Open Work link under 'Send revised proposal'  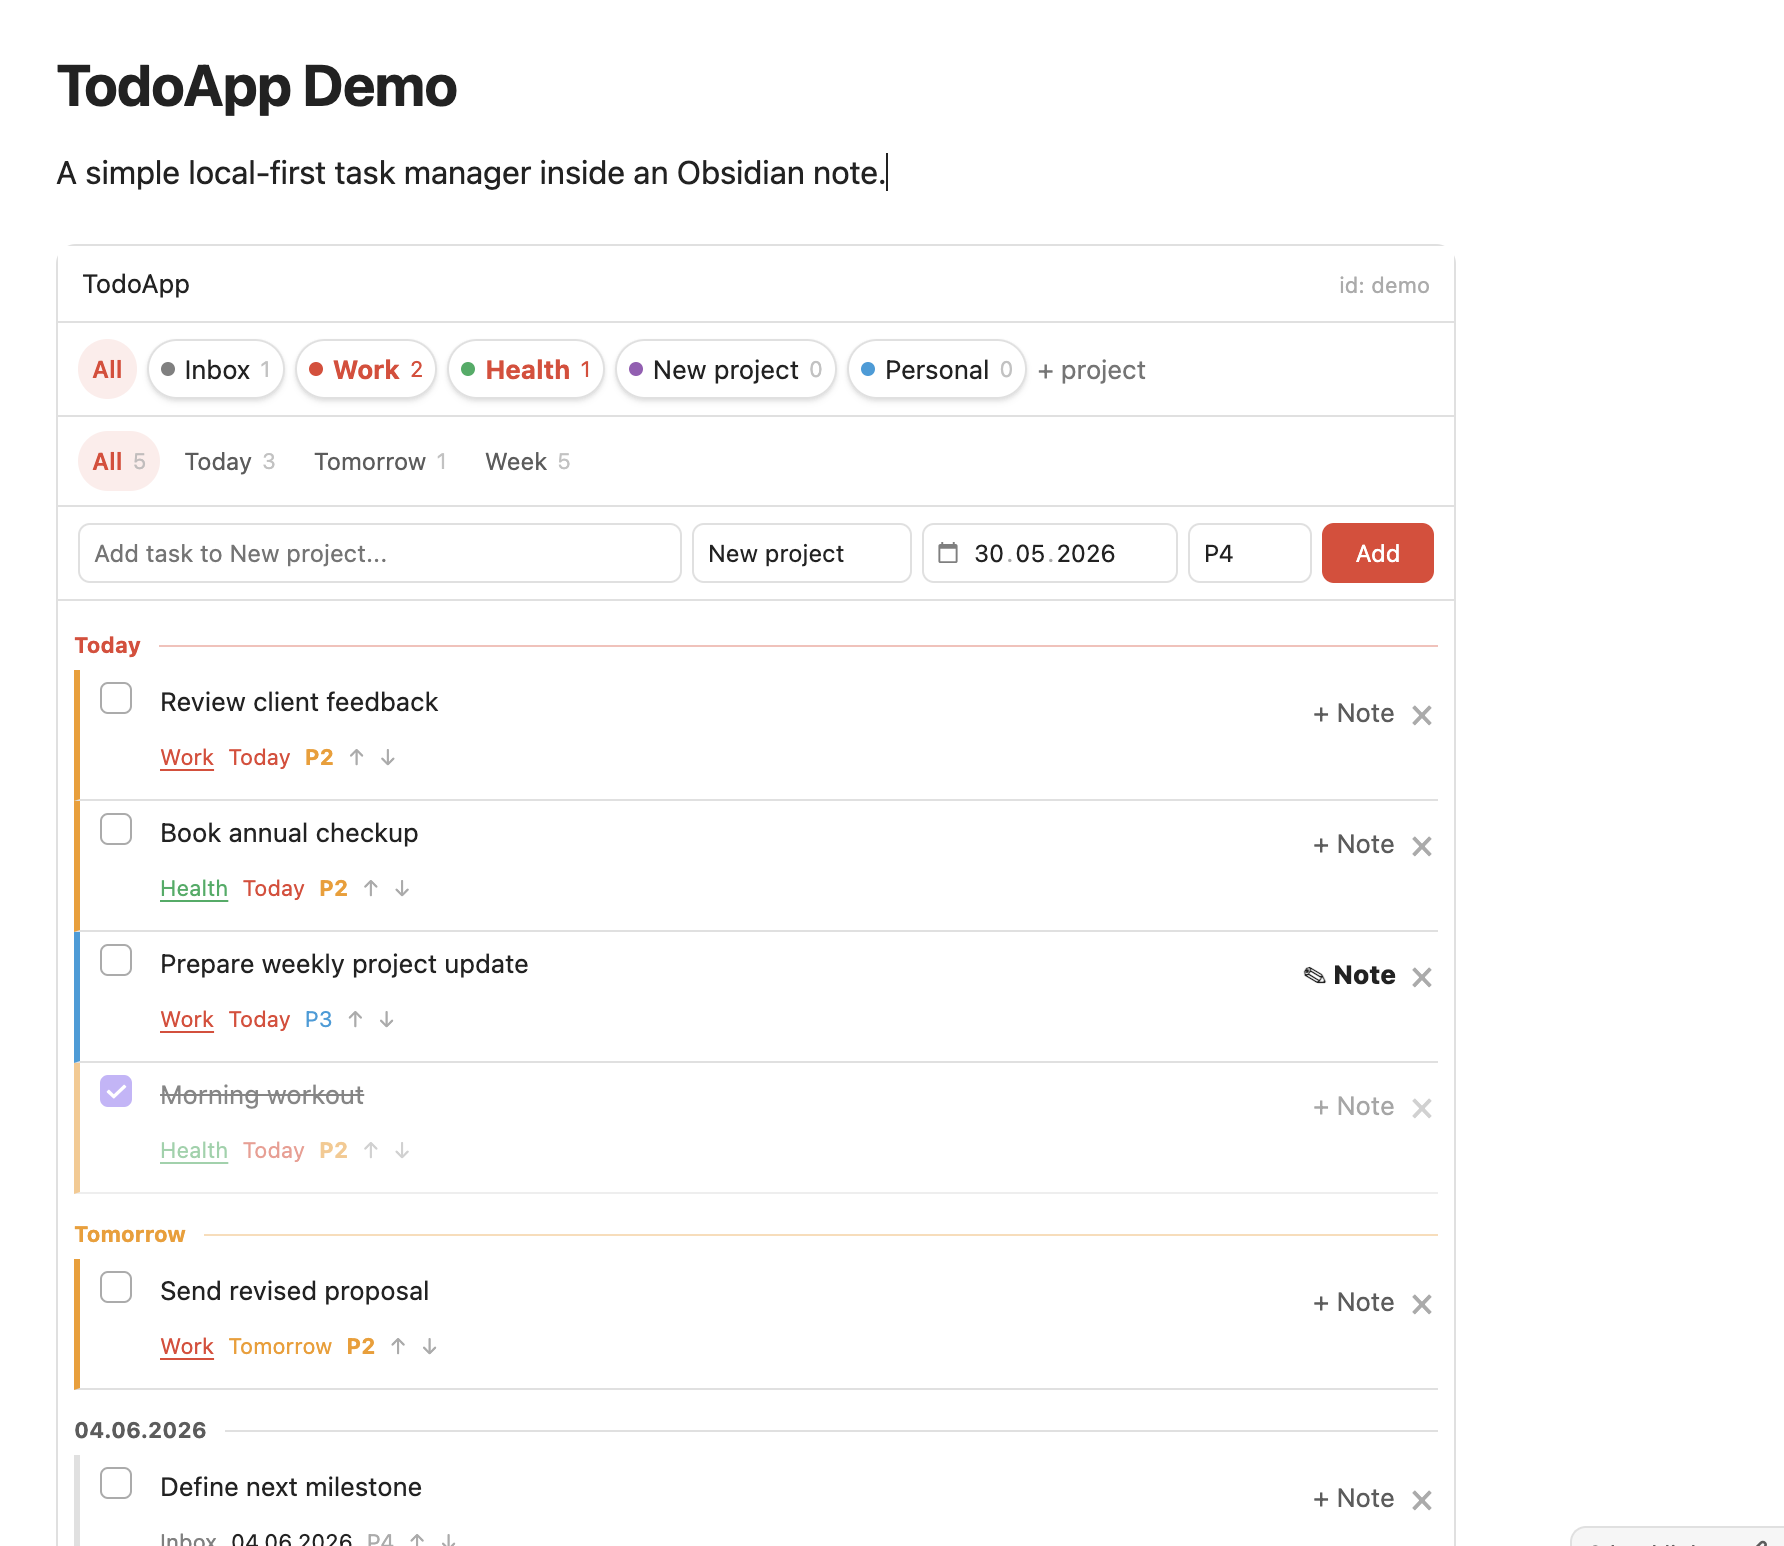[187, 1347]
